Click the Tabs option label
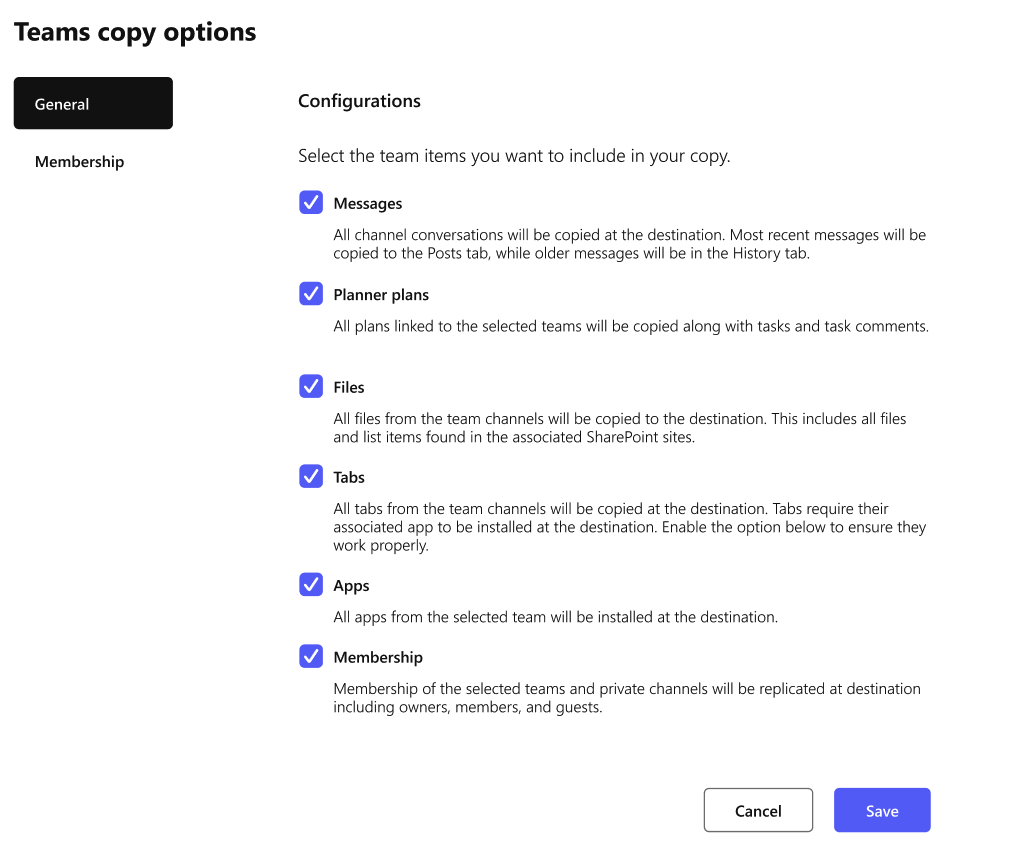The width and height of the screenshot is (1012, 849). click(x=349, y=477)
